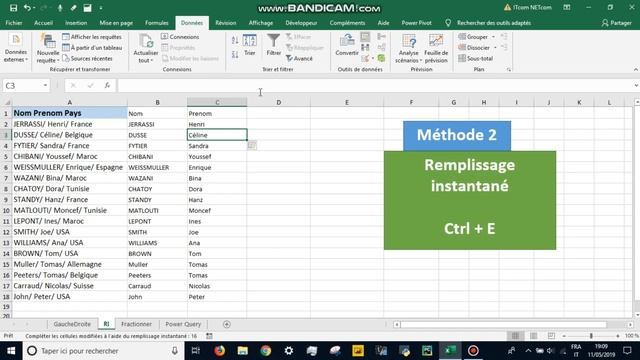Viewport: 640px width, 360px height.
Task: Select the cell containing Youssef
Action: coord(217,156)
